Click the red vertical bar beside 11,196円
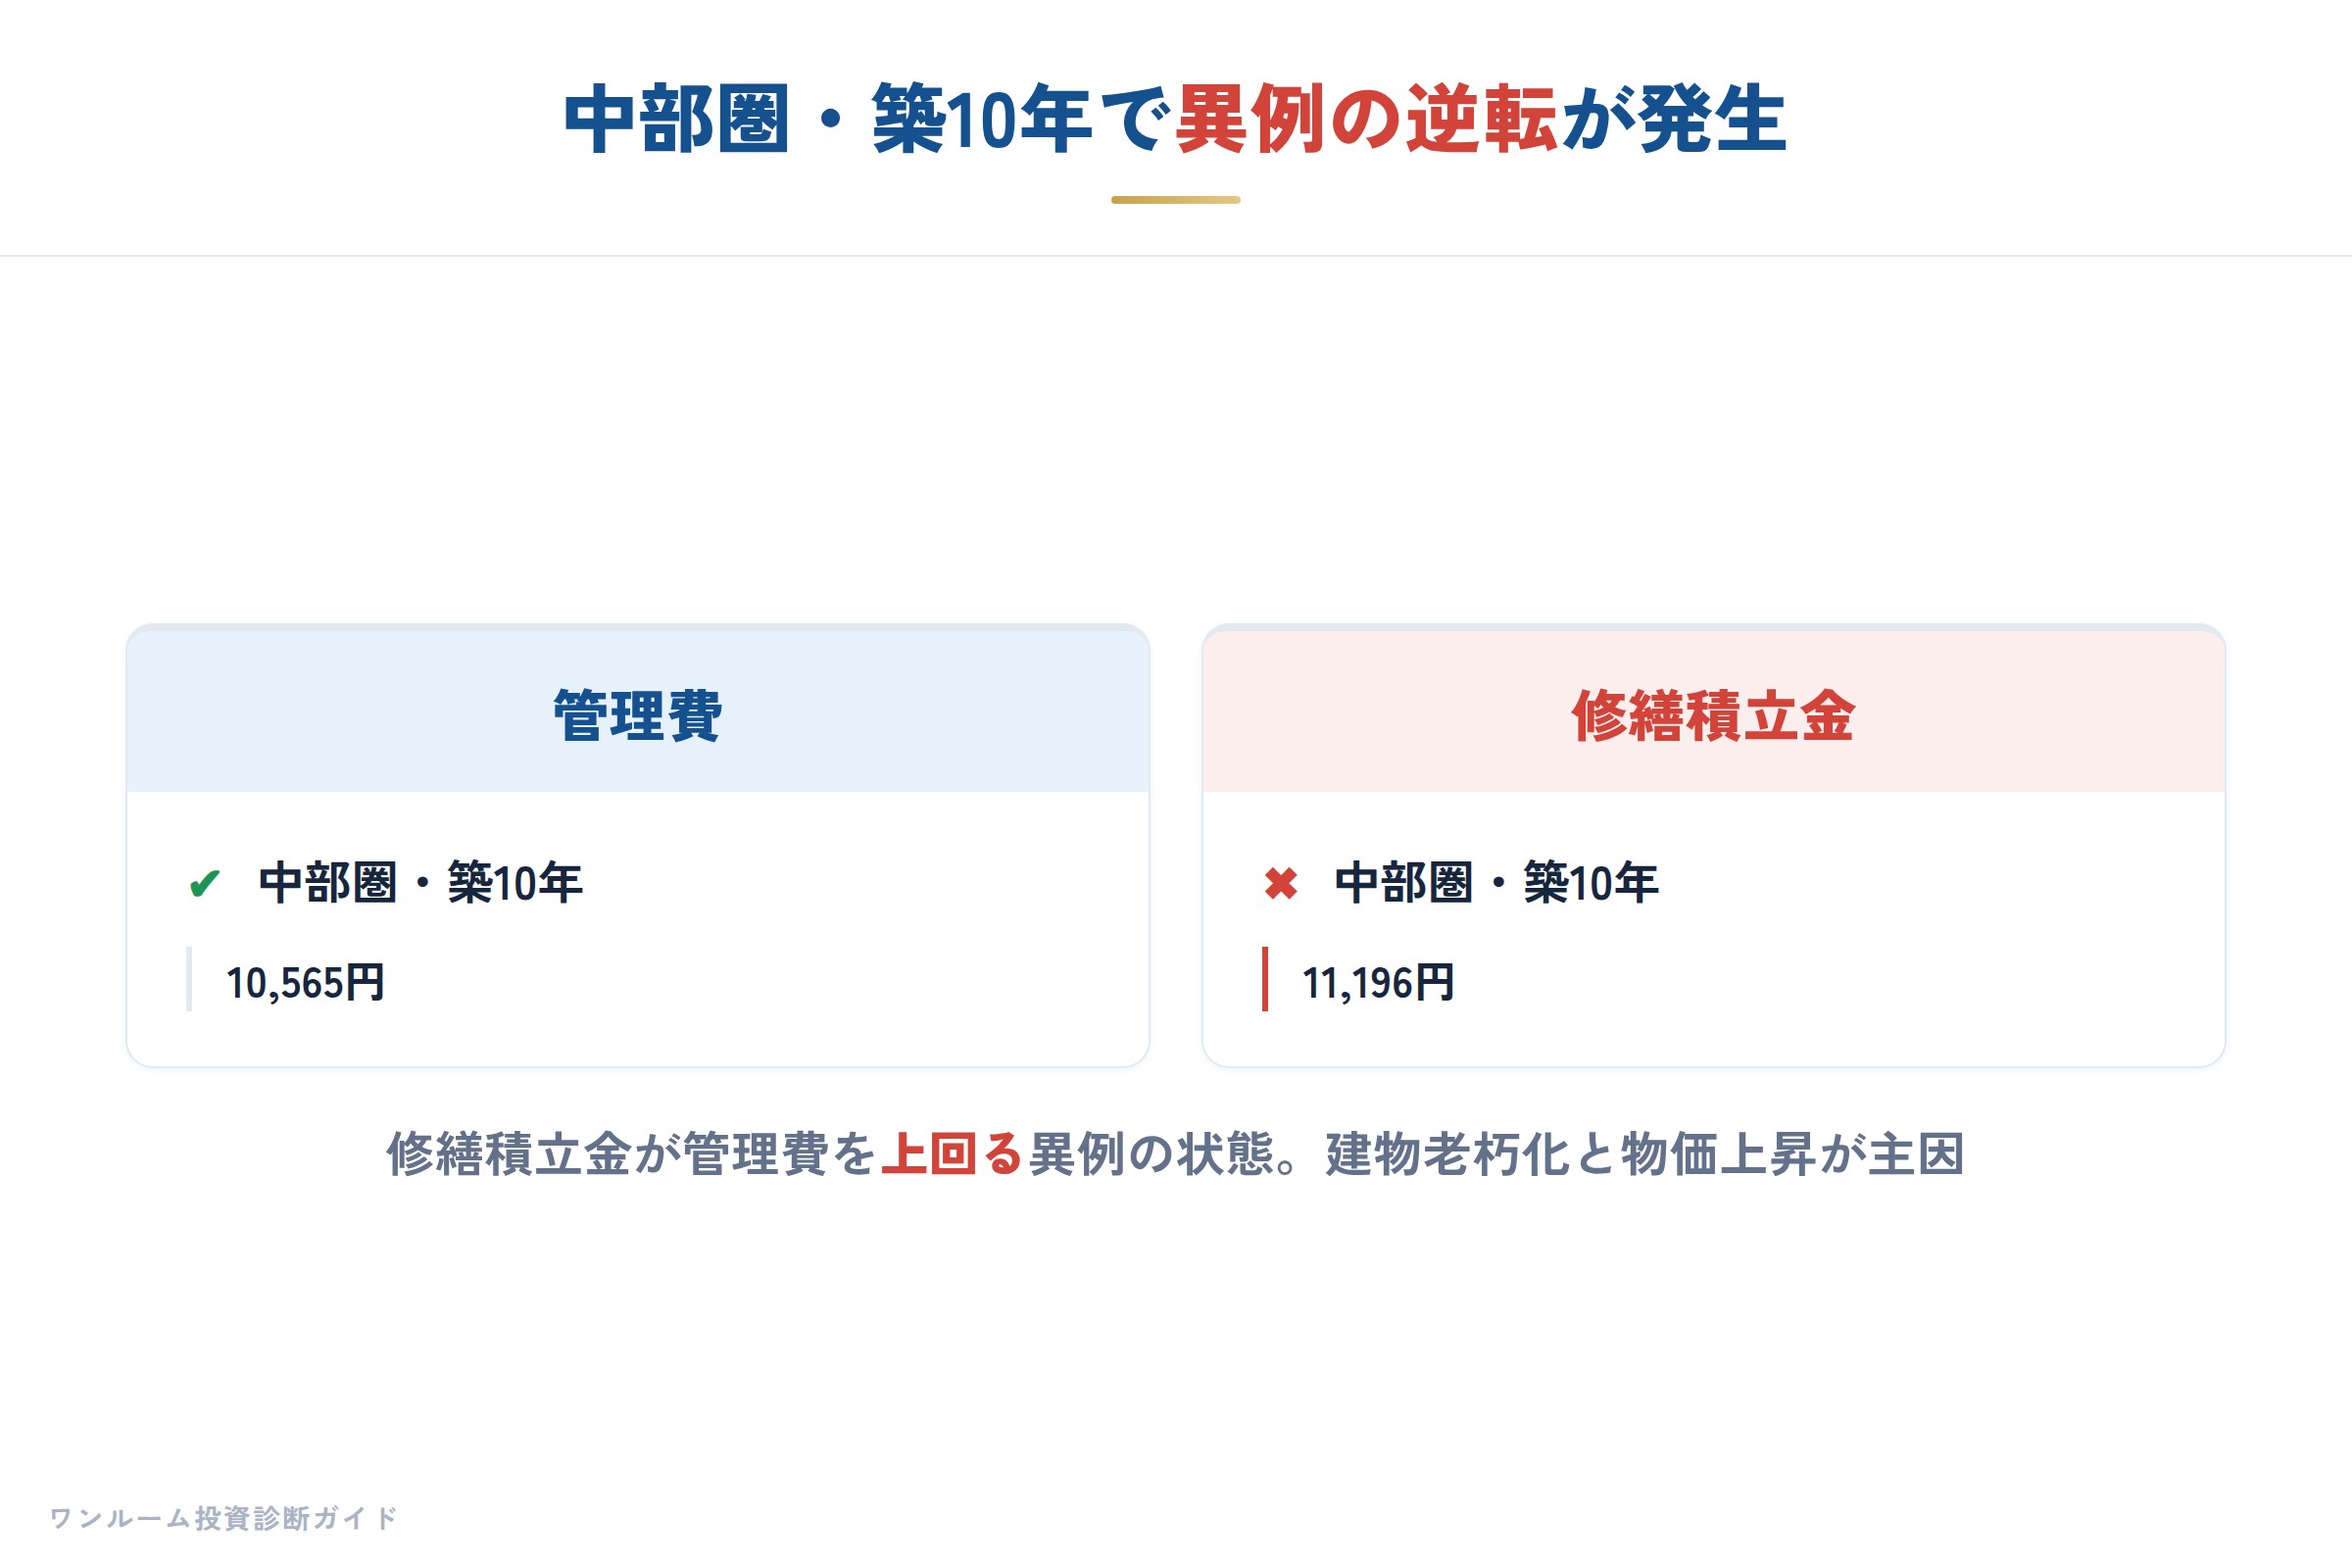This screenshot has height=1568, width=2352. [x=1265, y=979]
